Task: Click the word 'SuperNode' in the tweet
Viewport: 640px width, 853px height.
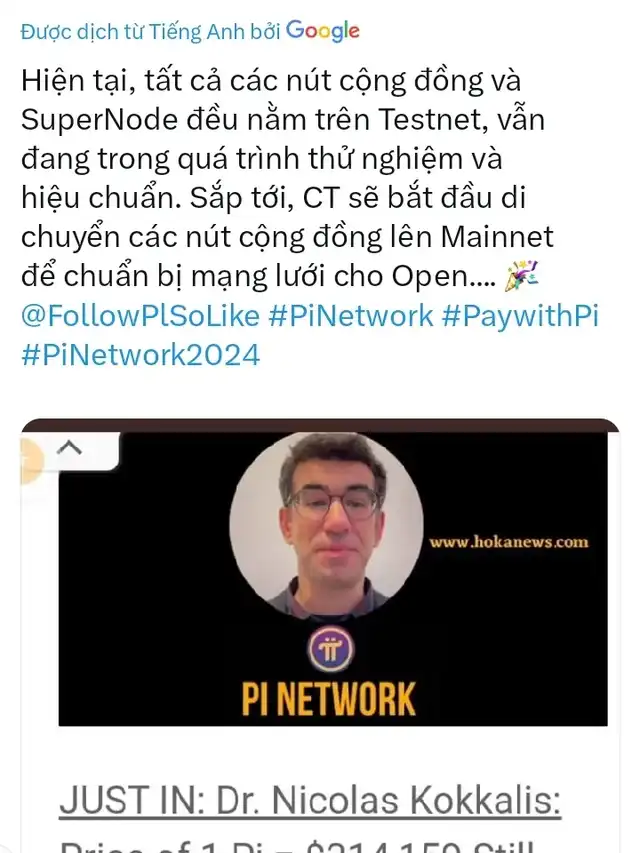Action: pos(100,120)
